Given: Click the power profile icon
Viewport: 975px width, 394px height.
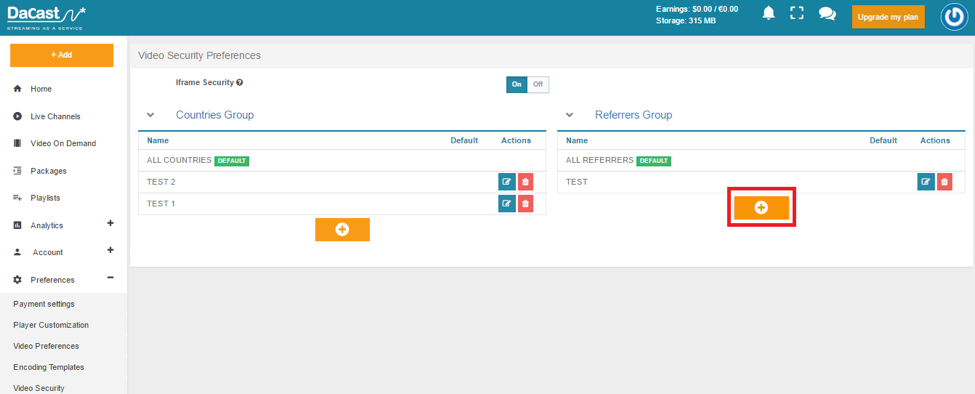Looking at the screenshot, I should [953, 17].
